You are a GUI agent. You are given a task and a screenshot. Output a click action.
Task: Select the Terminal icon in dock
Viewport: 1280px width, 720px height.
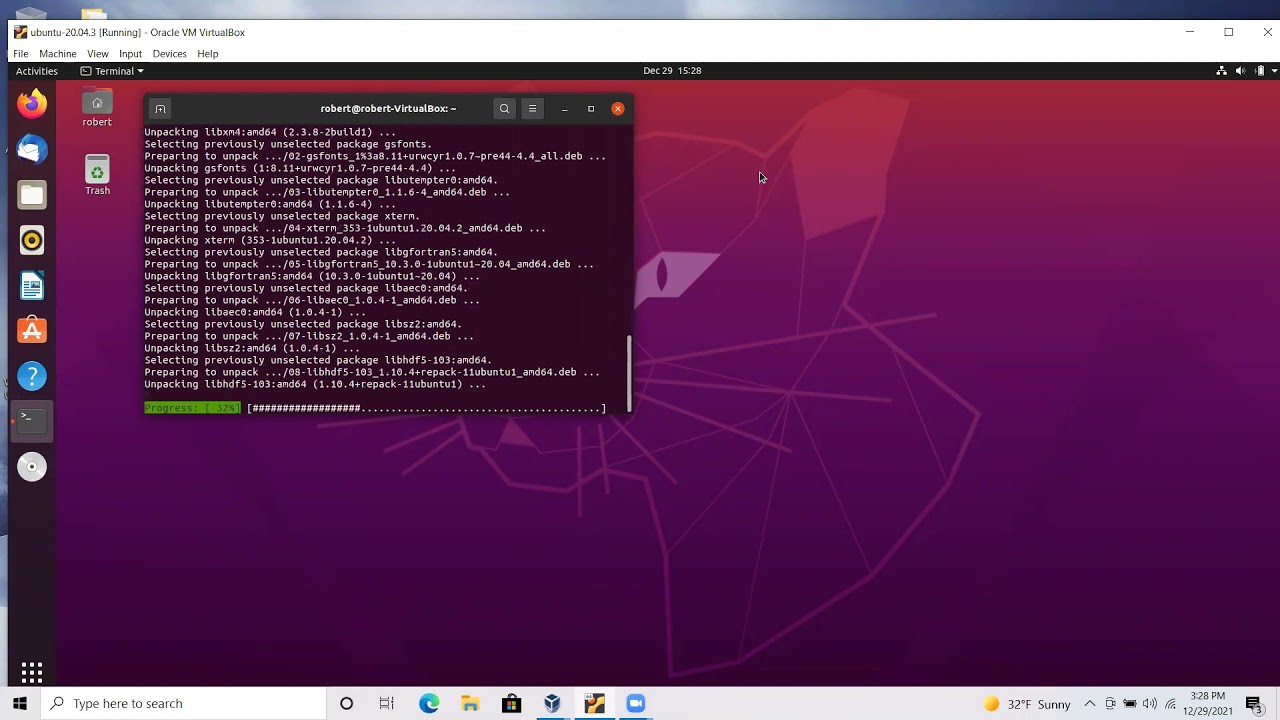coord(32,421)
